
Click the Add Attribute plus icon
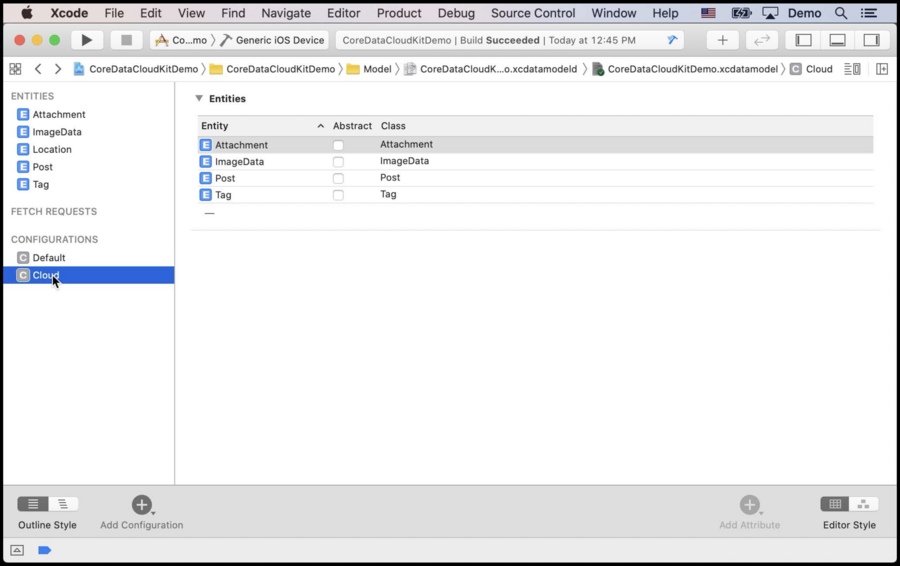tap(750, 505)
